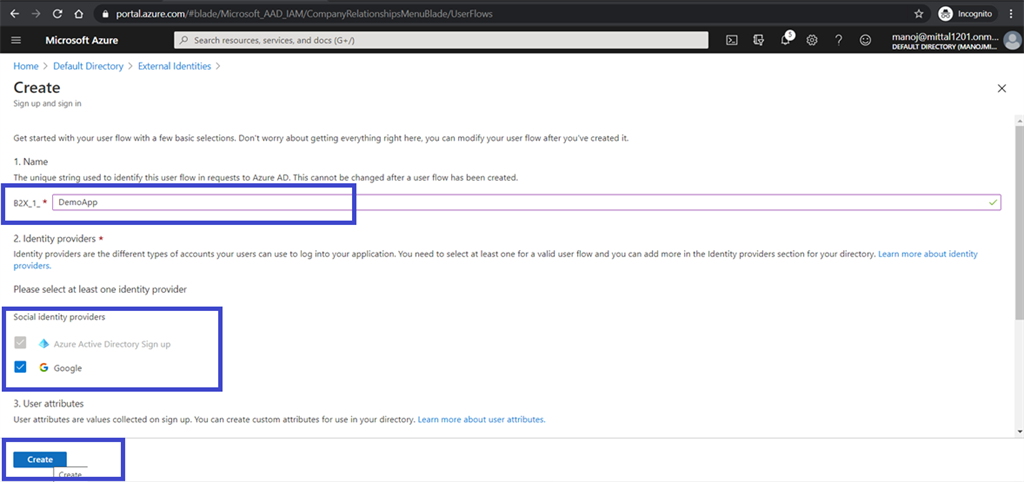Open the Incognito profile indicator
This screenshot has width=1024, height=482.
pyautogui.click(x=965, y=14)
